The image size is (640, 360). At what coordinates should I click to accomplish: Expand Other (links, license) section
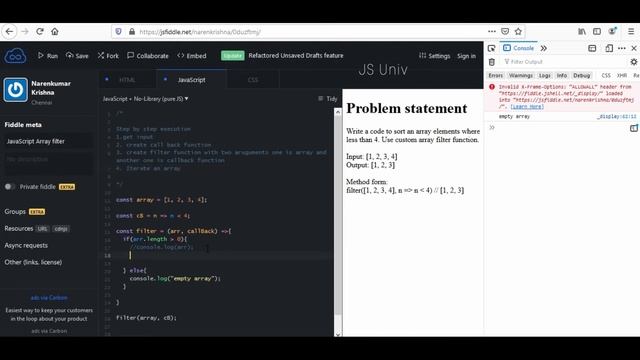click(x=33, y=262)
